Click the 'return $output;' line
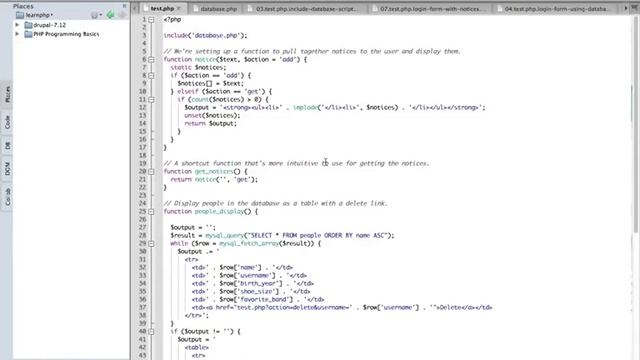This screenshot has width=640, height=360. [x=210, y=123]
